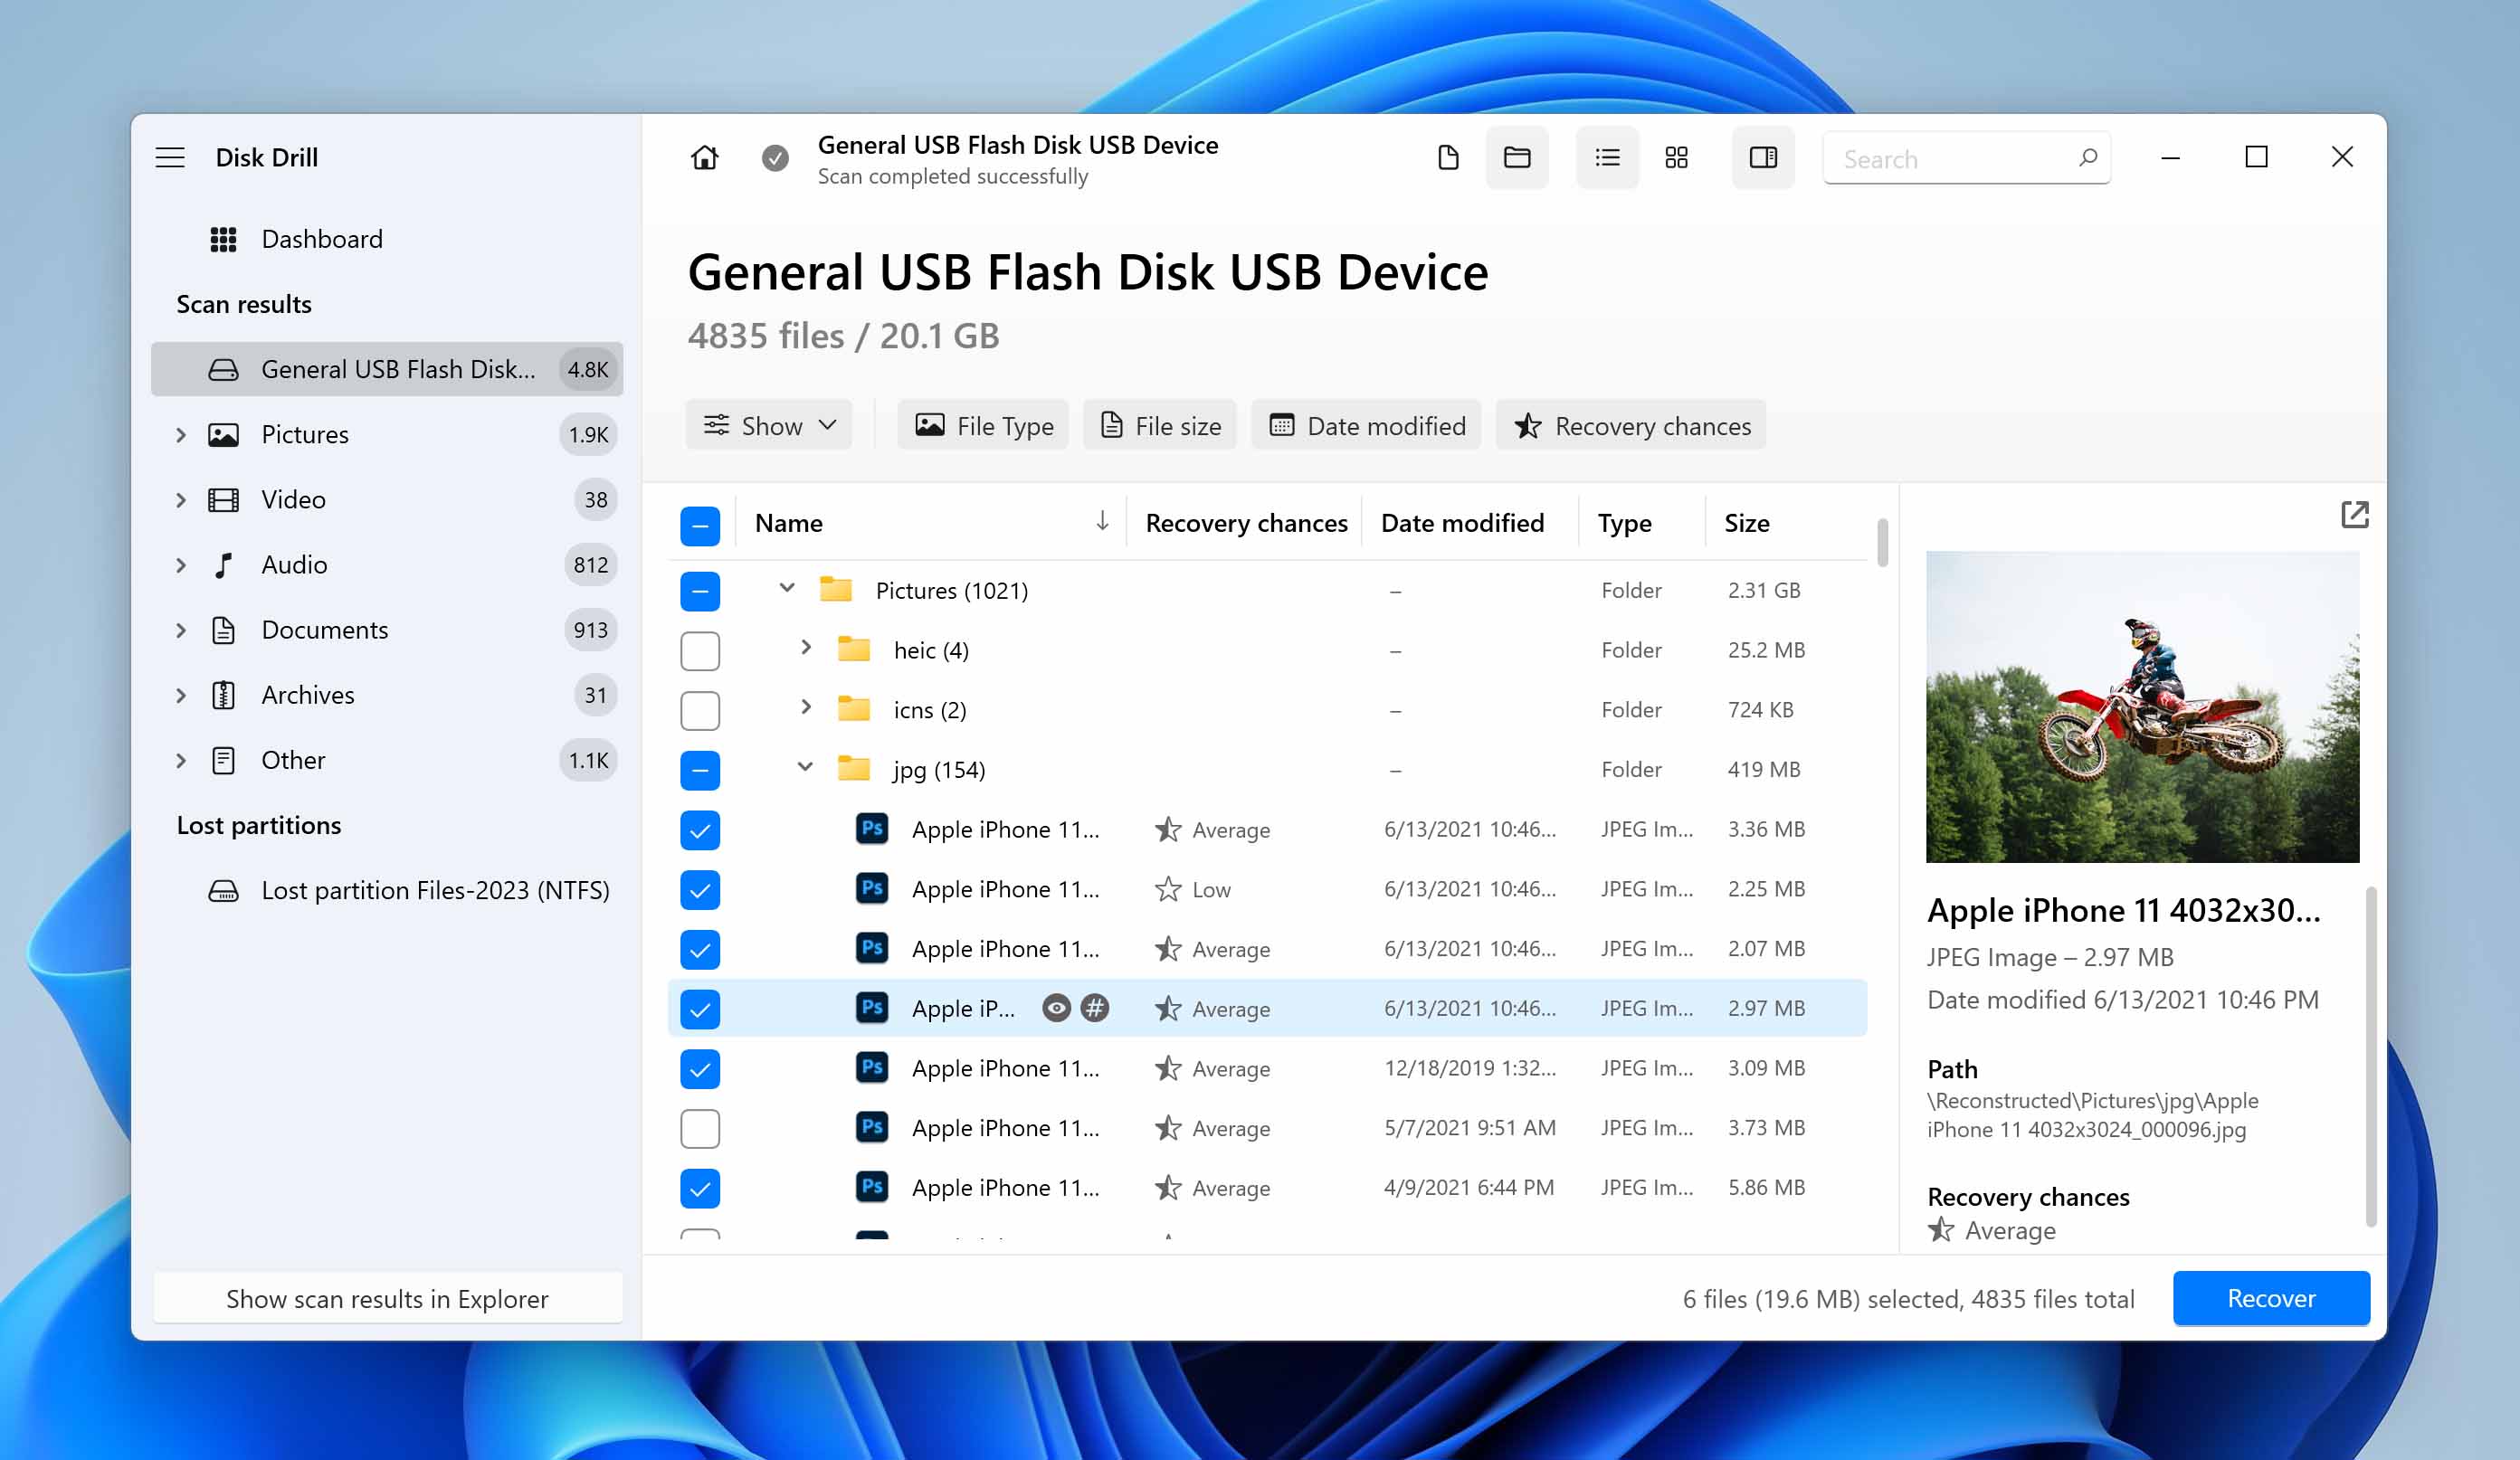Open the hamburger menu next to Disk Drill
This screenshot has height=1460, width=2520.
170,157
